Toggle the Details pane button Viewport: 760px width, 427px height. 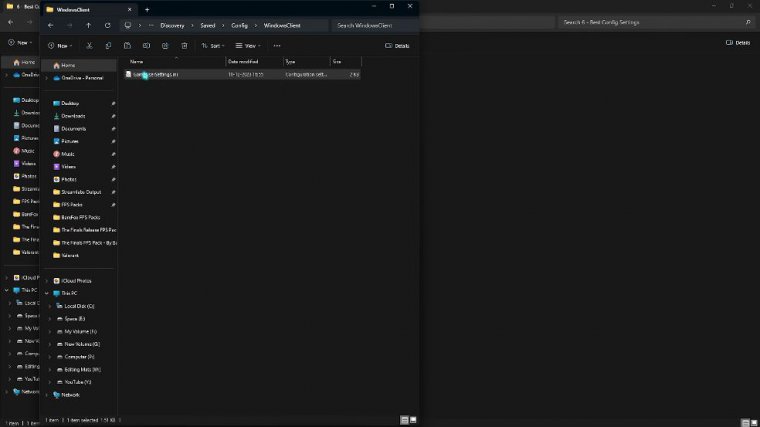[x=397, y=46]
